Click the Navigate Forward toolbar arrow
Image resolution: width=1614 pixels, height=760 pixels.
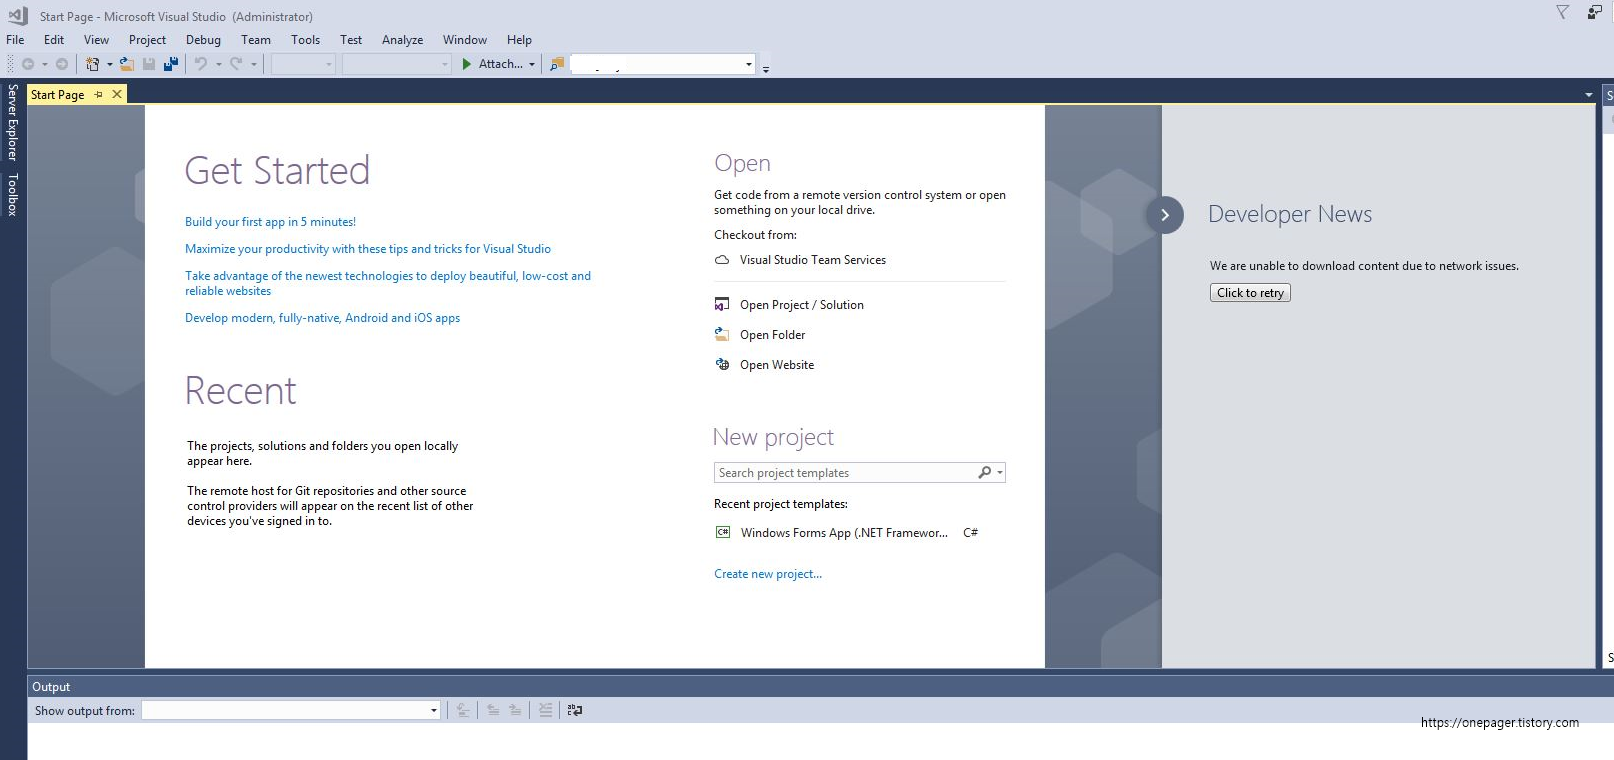(62, 64)
